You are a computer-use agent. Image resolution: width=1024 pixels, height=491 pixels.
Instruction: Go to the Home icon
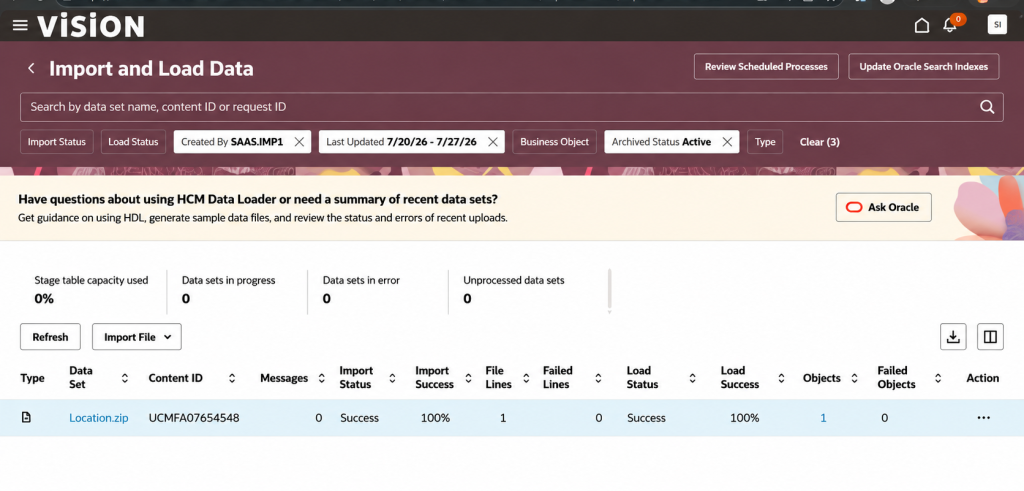[921, 25]
